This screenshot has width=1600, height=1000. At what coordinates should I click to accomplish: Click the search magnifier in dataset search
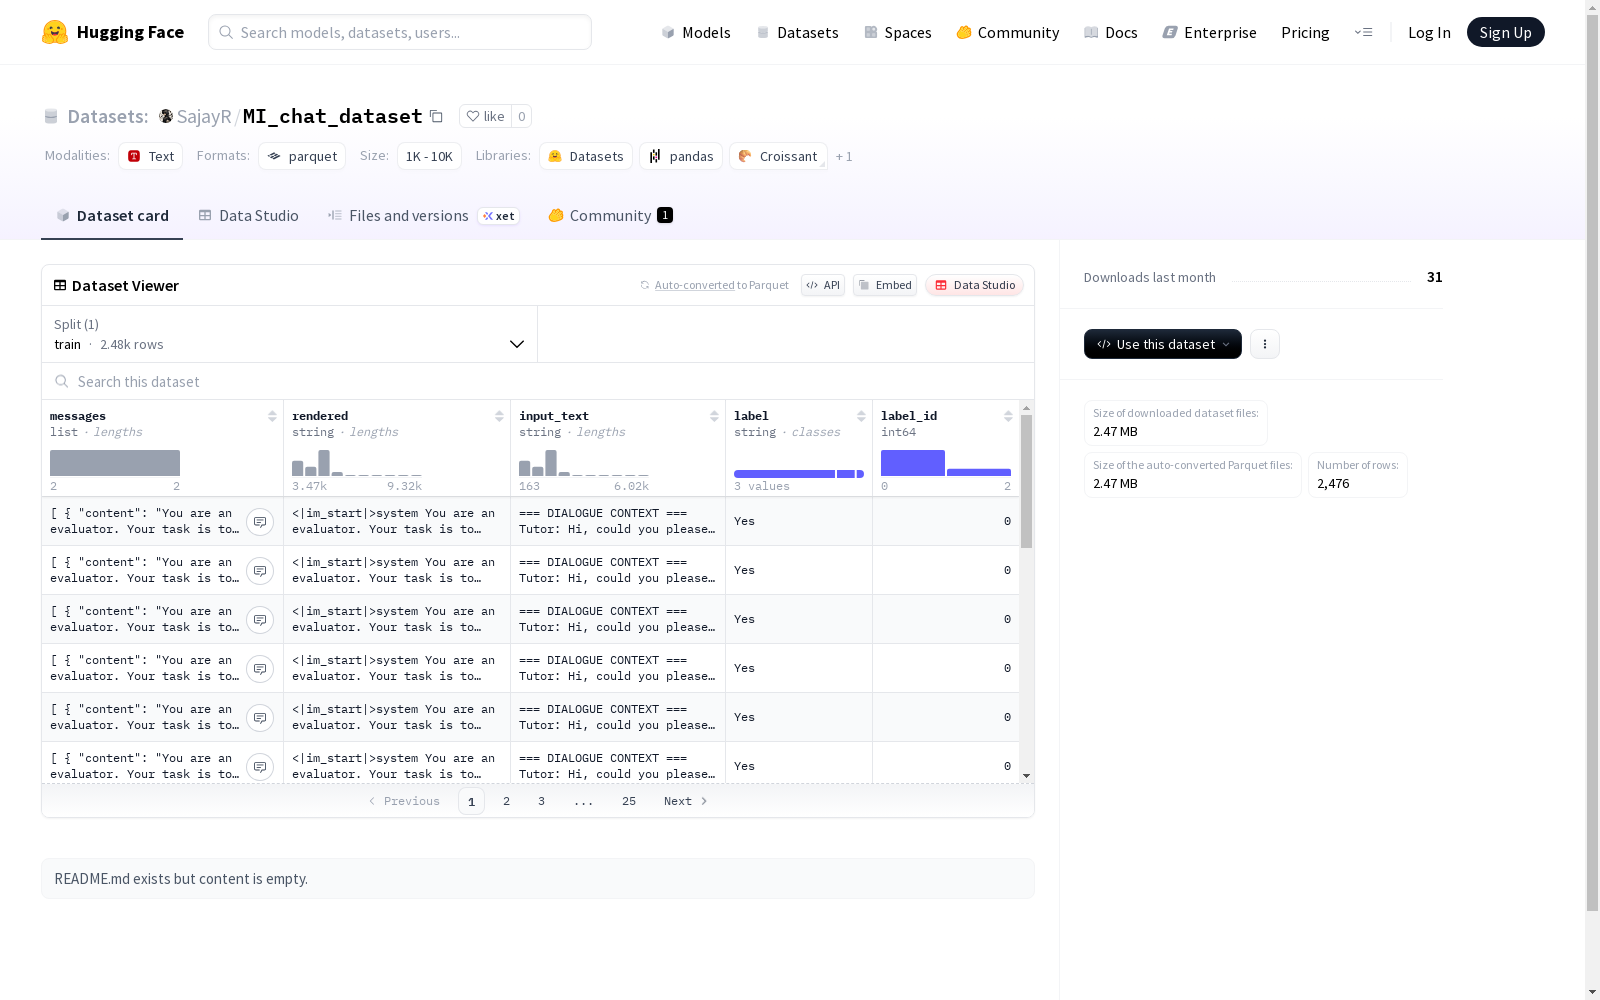[x=62, y=381]
